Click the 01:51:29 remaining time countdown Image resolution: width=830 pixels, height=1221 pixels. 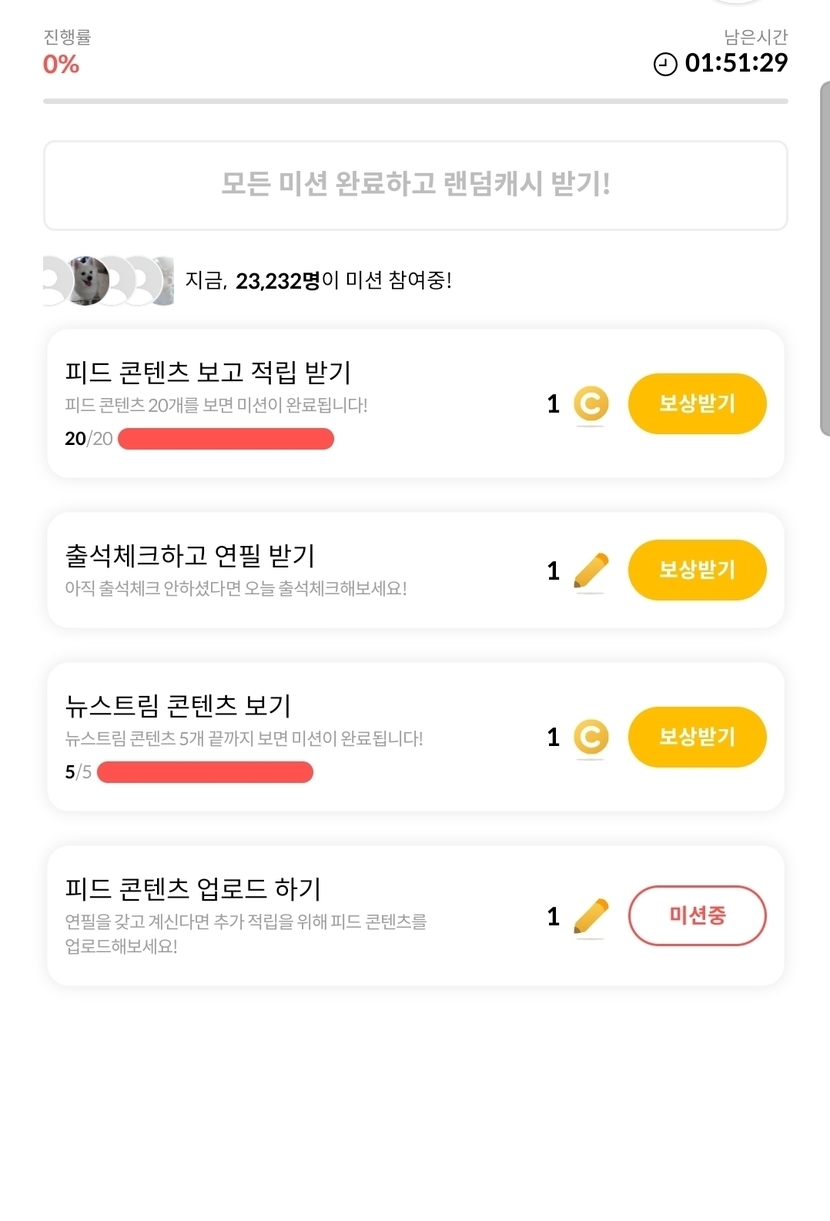pos(736,64)
